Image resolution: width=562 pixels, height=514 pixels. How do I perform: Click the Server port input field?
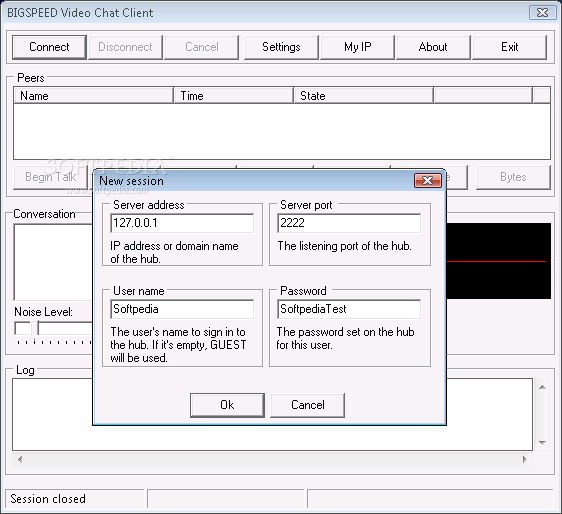coord(349,223)
